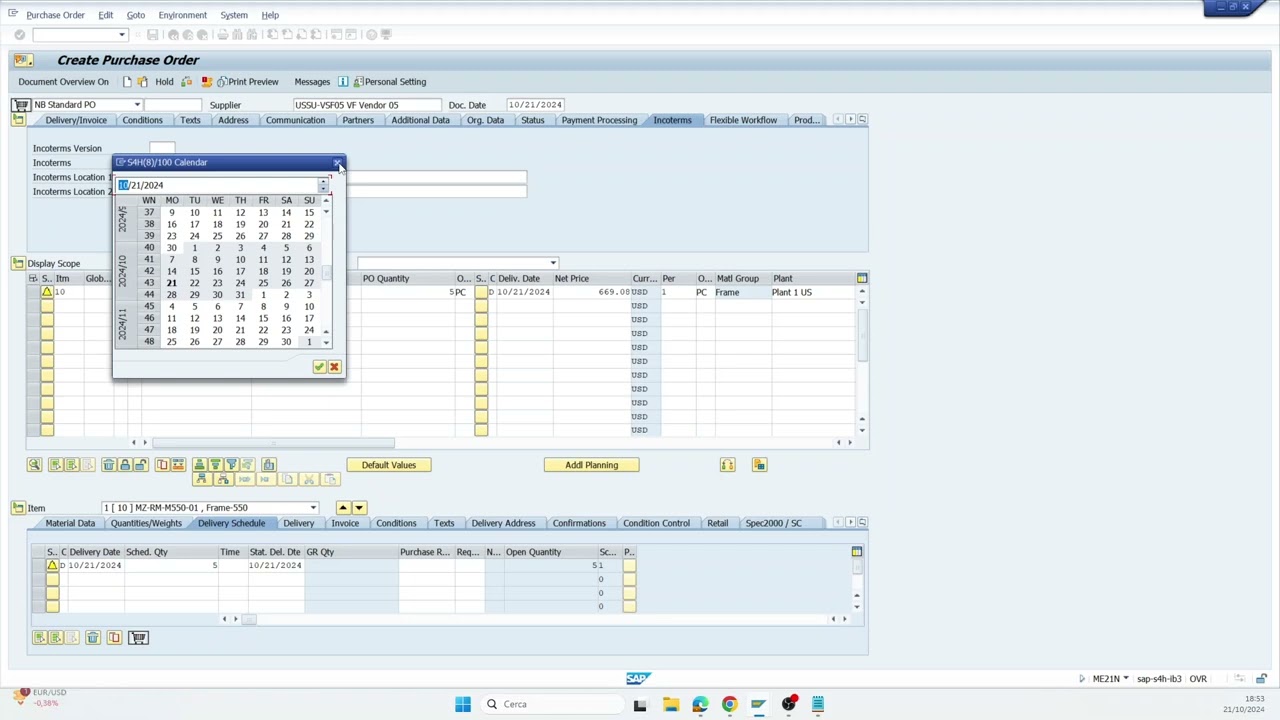Click the column settings icon of delivery schedule table
The height and width of the screenshot is (720, 1280).
857,552
